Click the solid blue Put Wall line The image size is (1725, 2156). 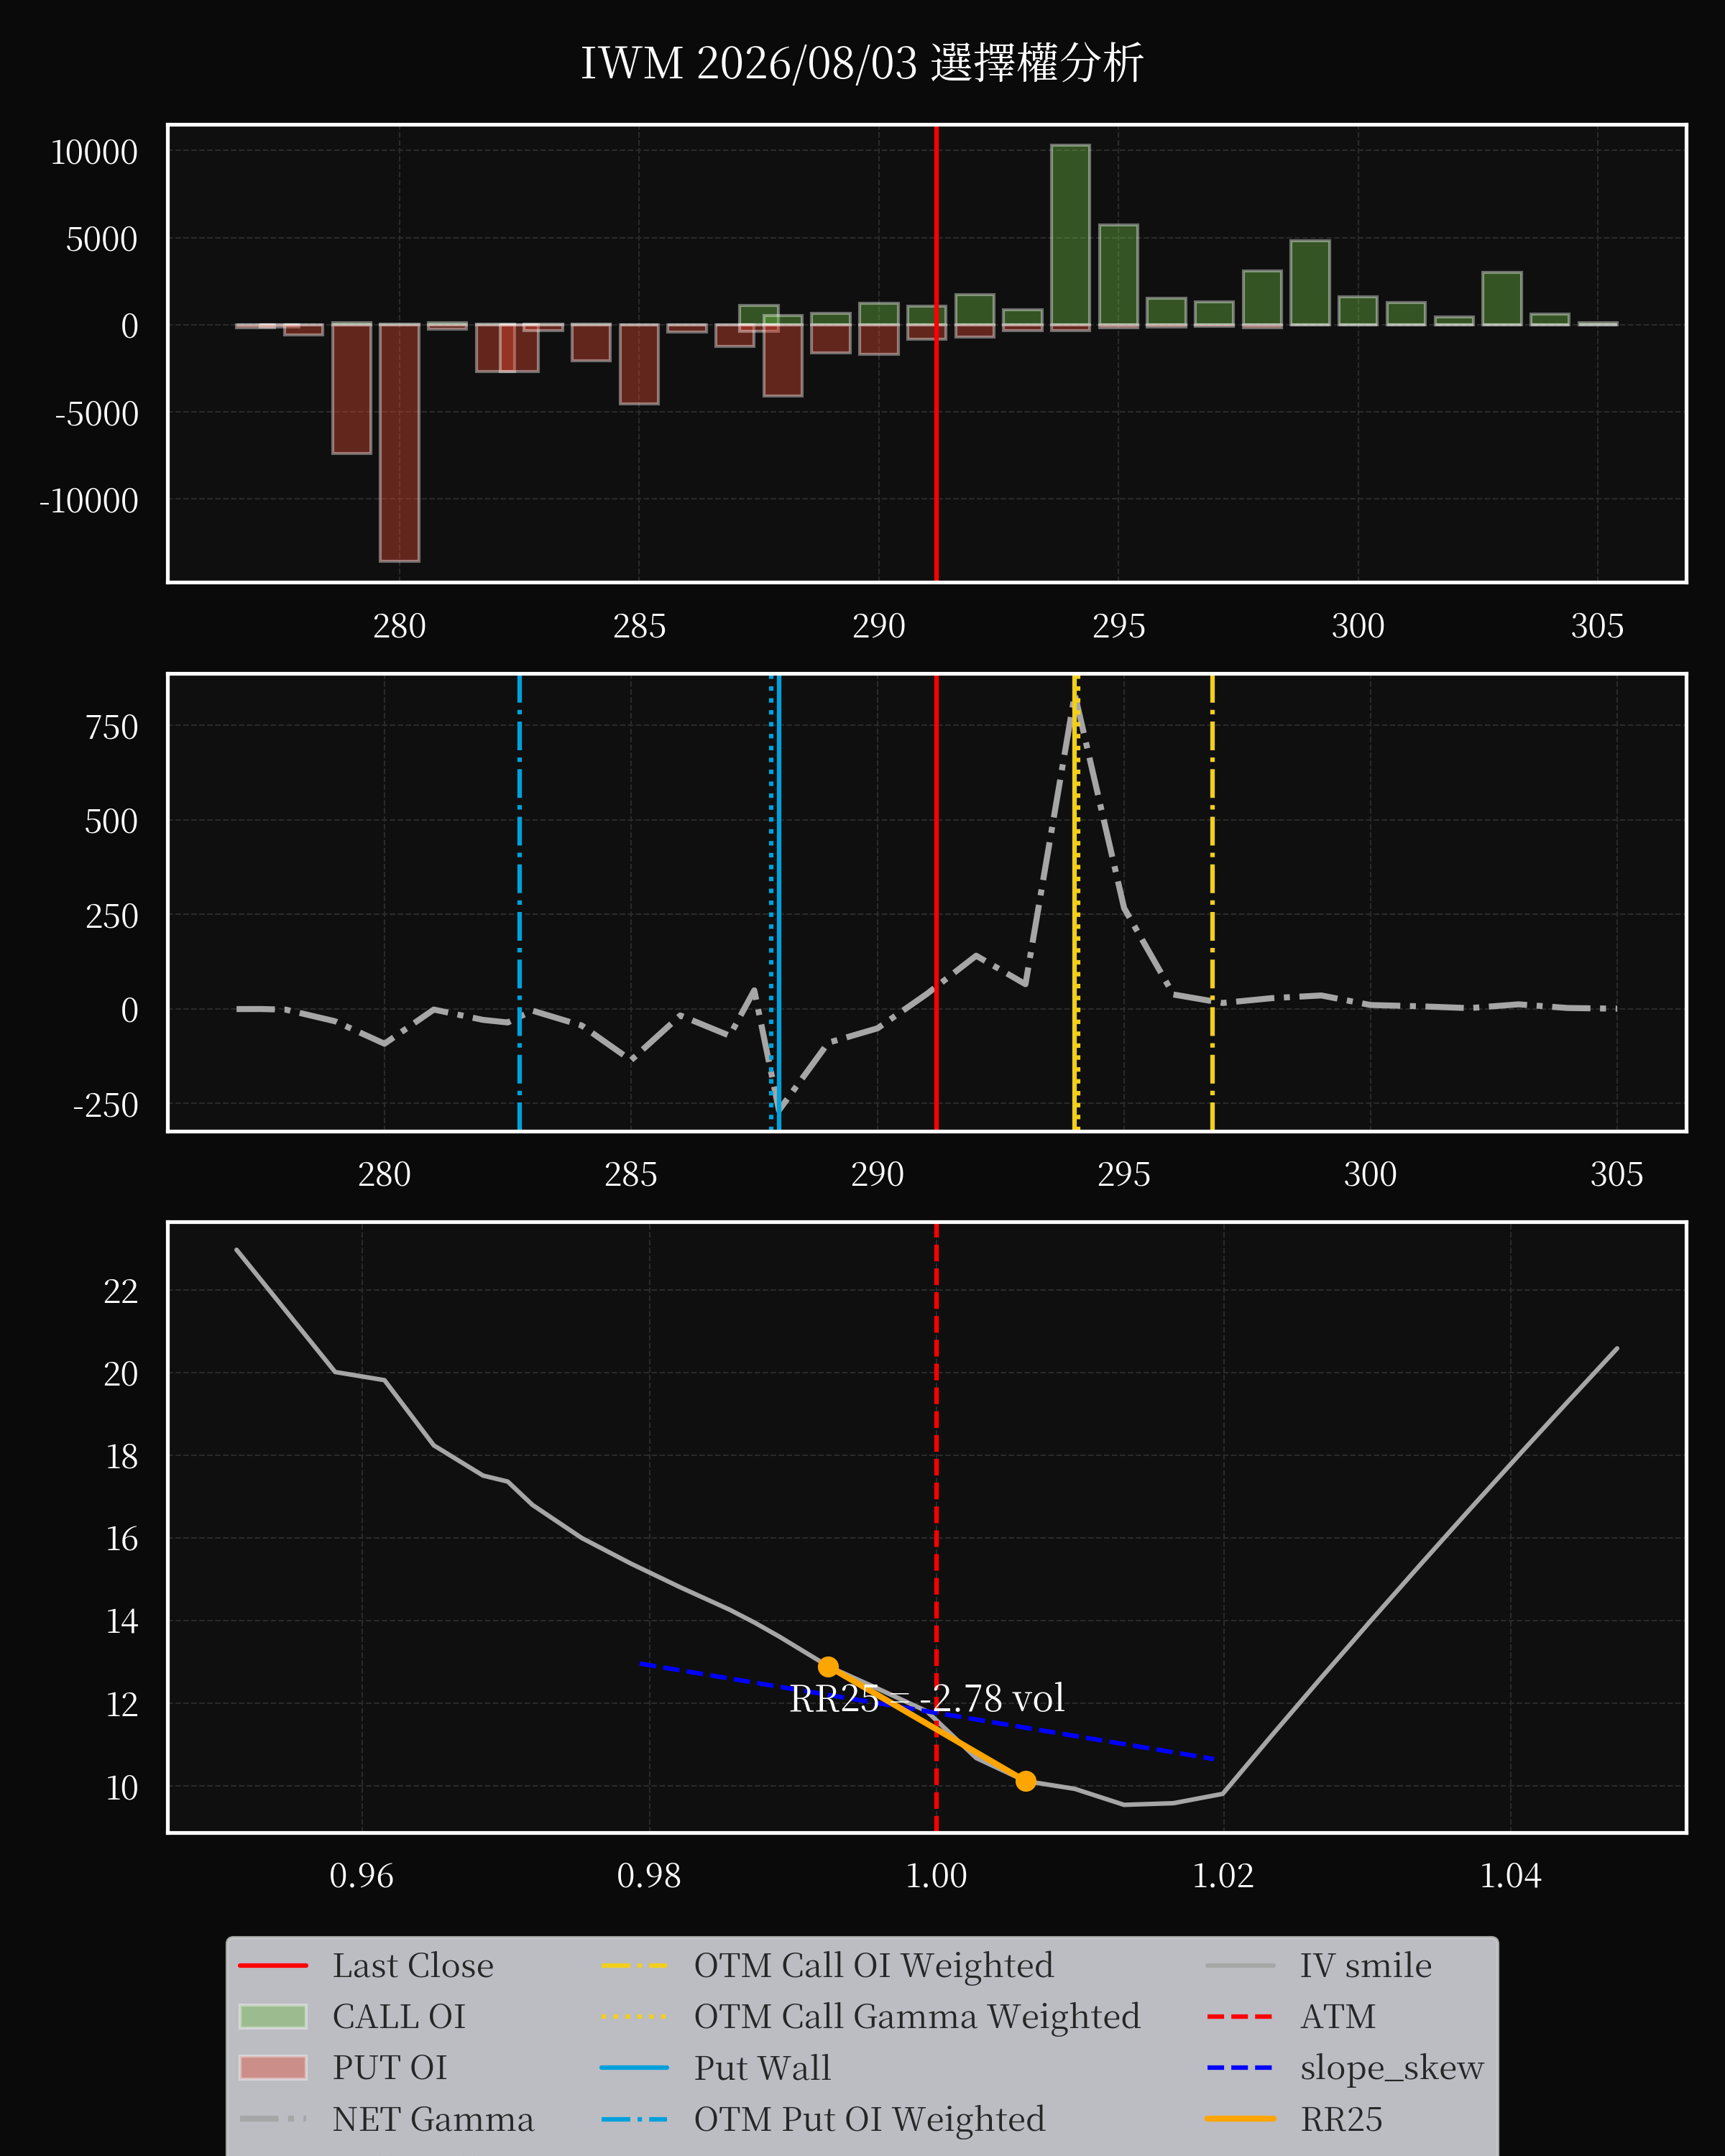(778, 903)
